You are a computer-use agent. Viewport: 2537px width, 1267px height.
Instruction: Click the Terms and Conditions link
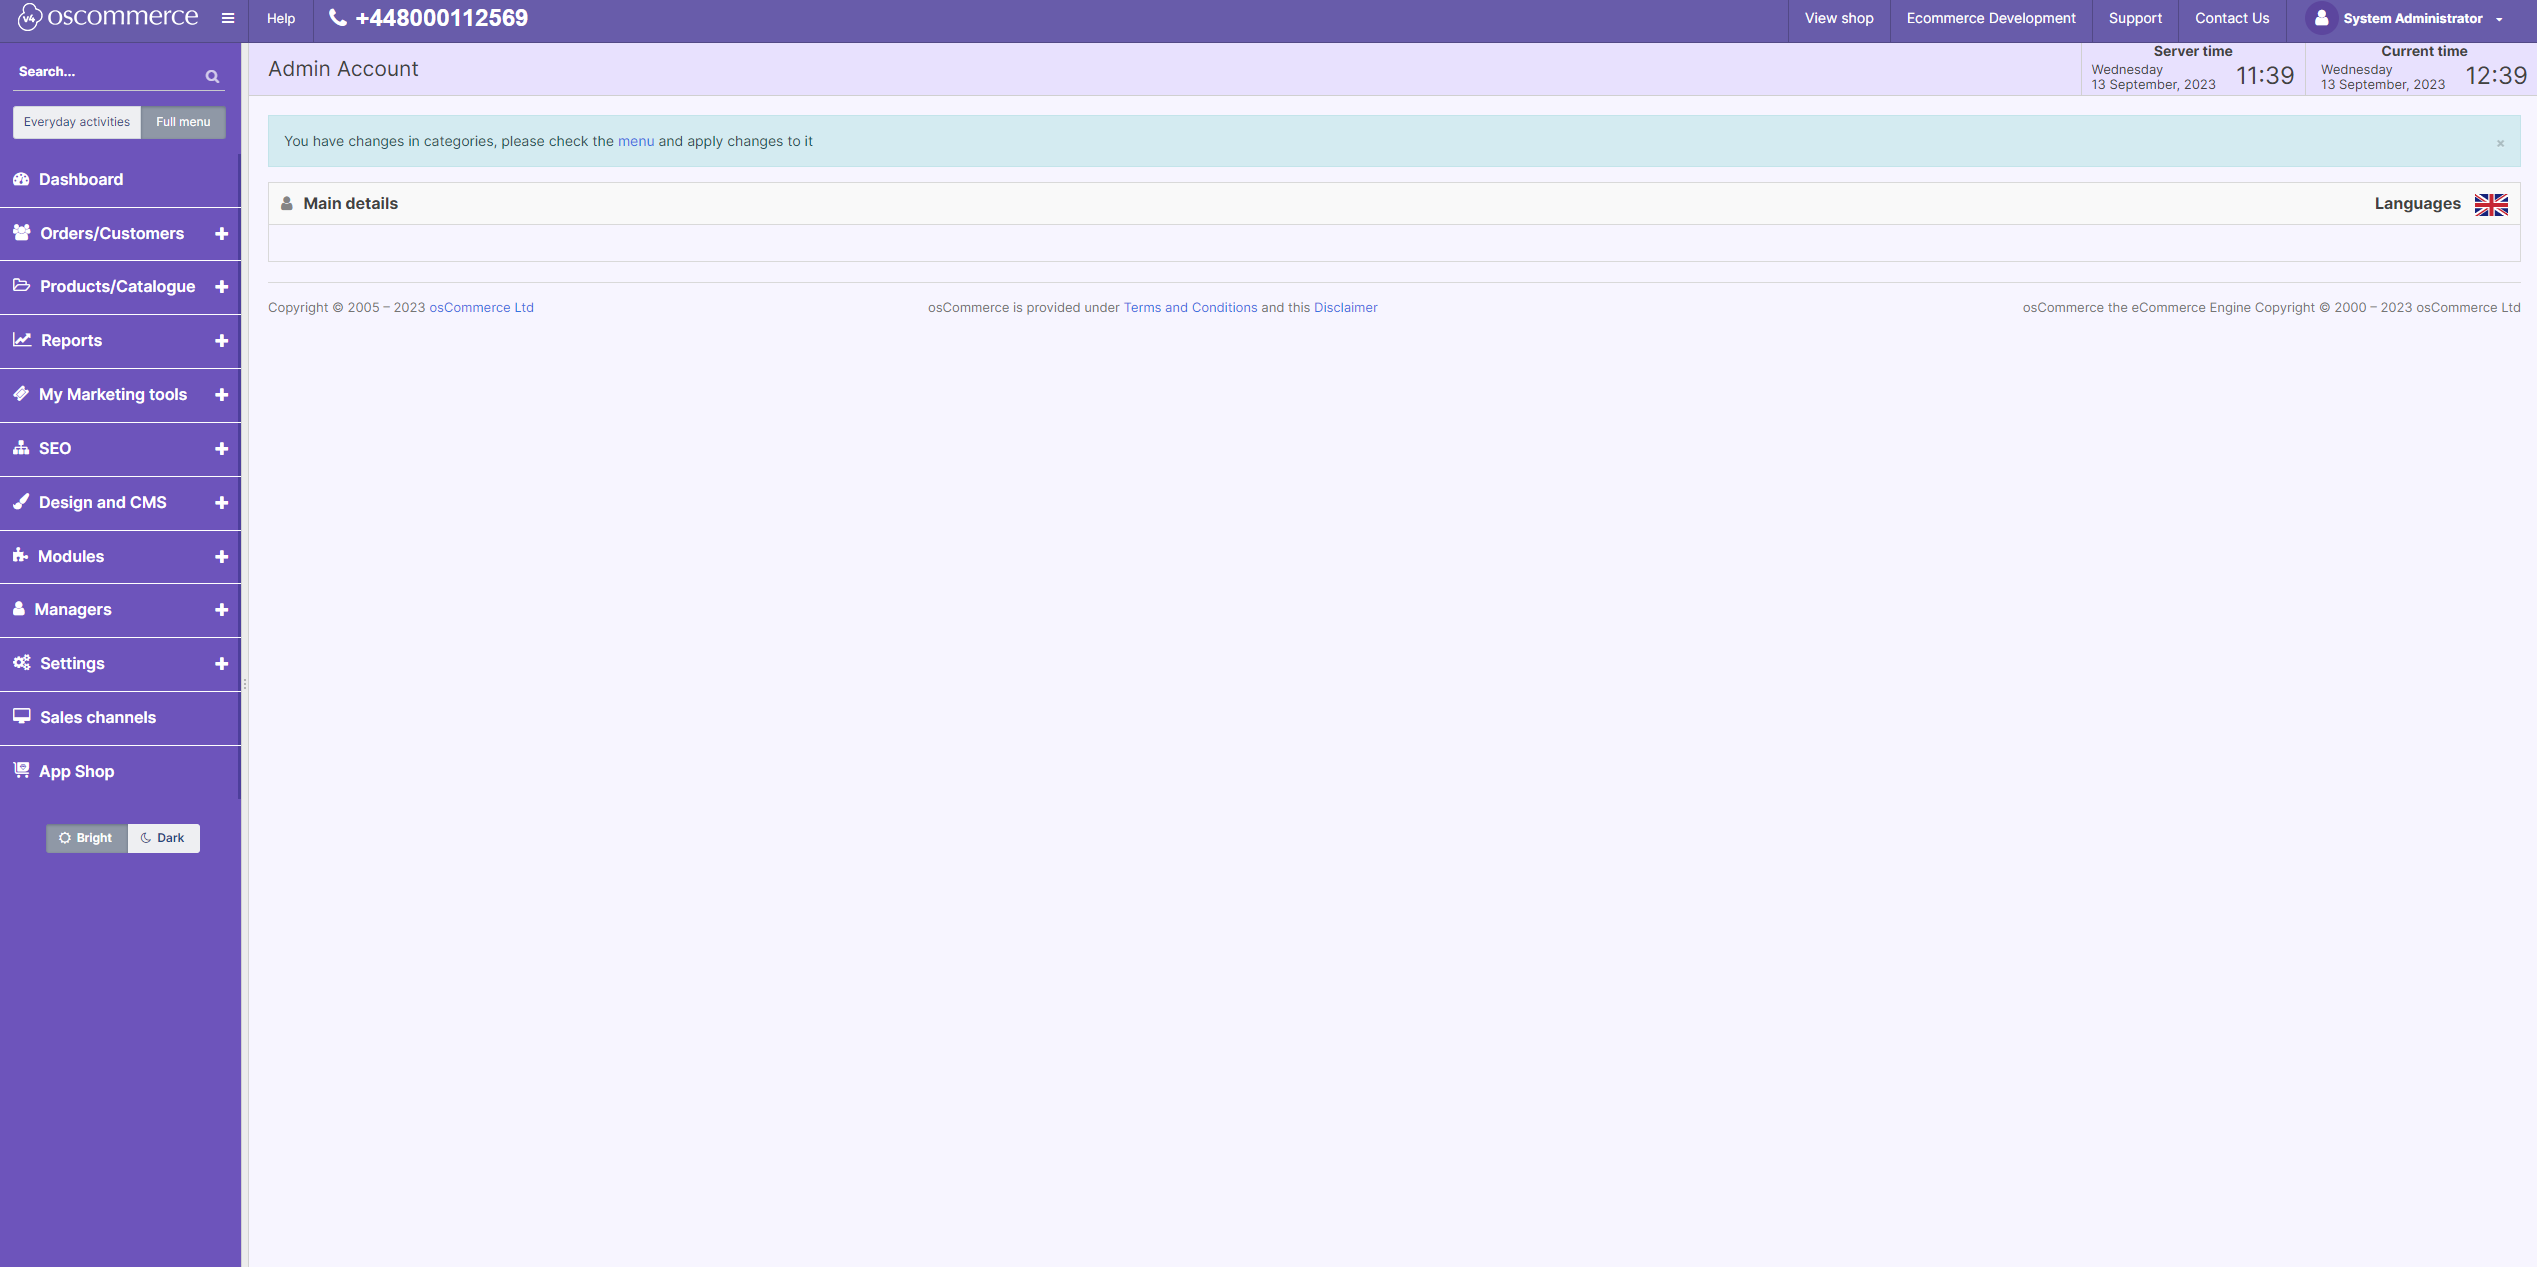[1191, 307]
